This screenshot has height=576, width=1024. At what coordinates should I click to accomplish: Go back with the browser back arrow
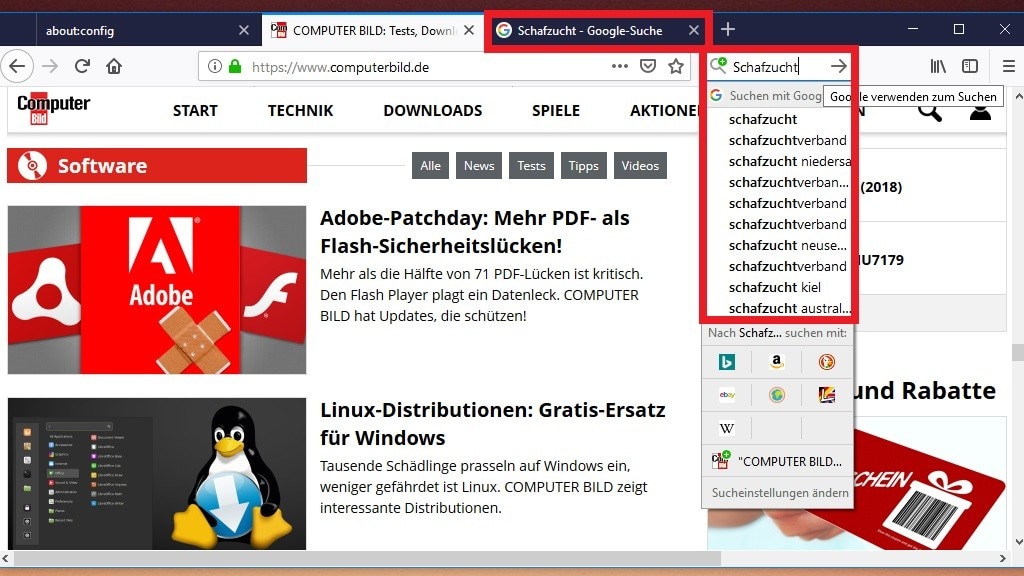click(x=18, y=66)
